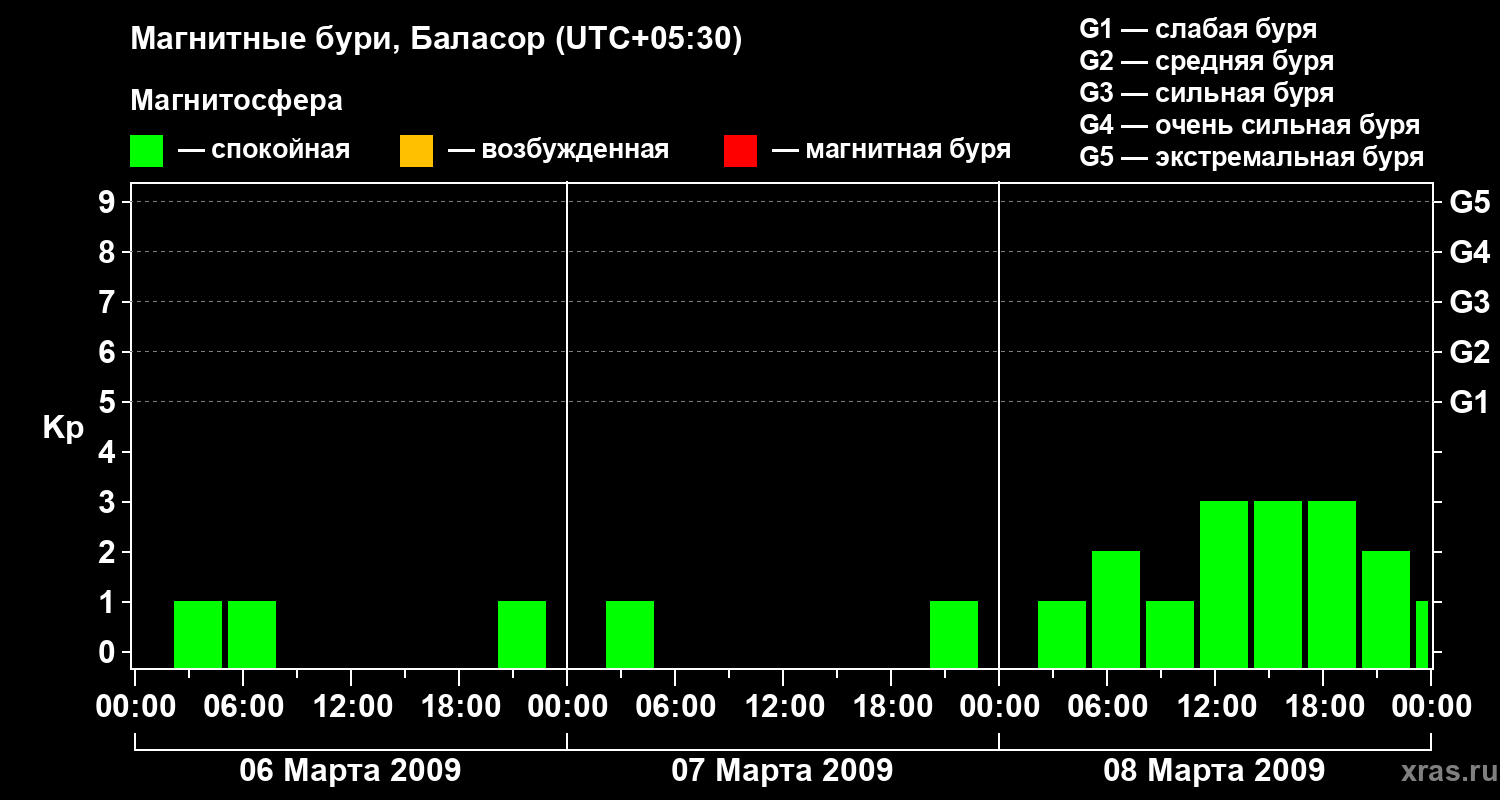Image resolution: width=1500 pixels, height=800 pixels.
Task: Click Kp 2 bar after 18:00 on 08 Марта
Action: coord(1386,609)
